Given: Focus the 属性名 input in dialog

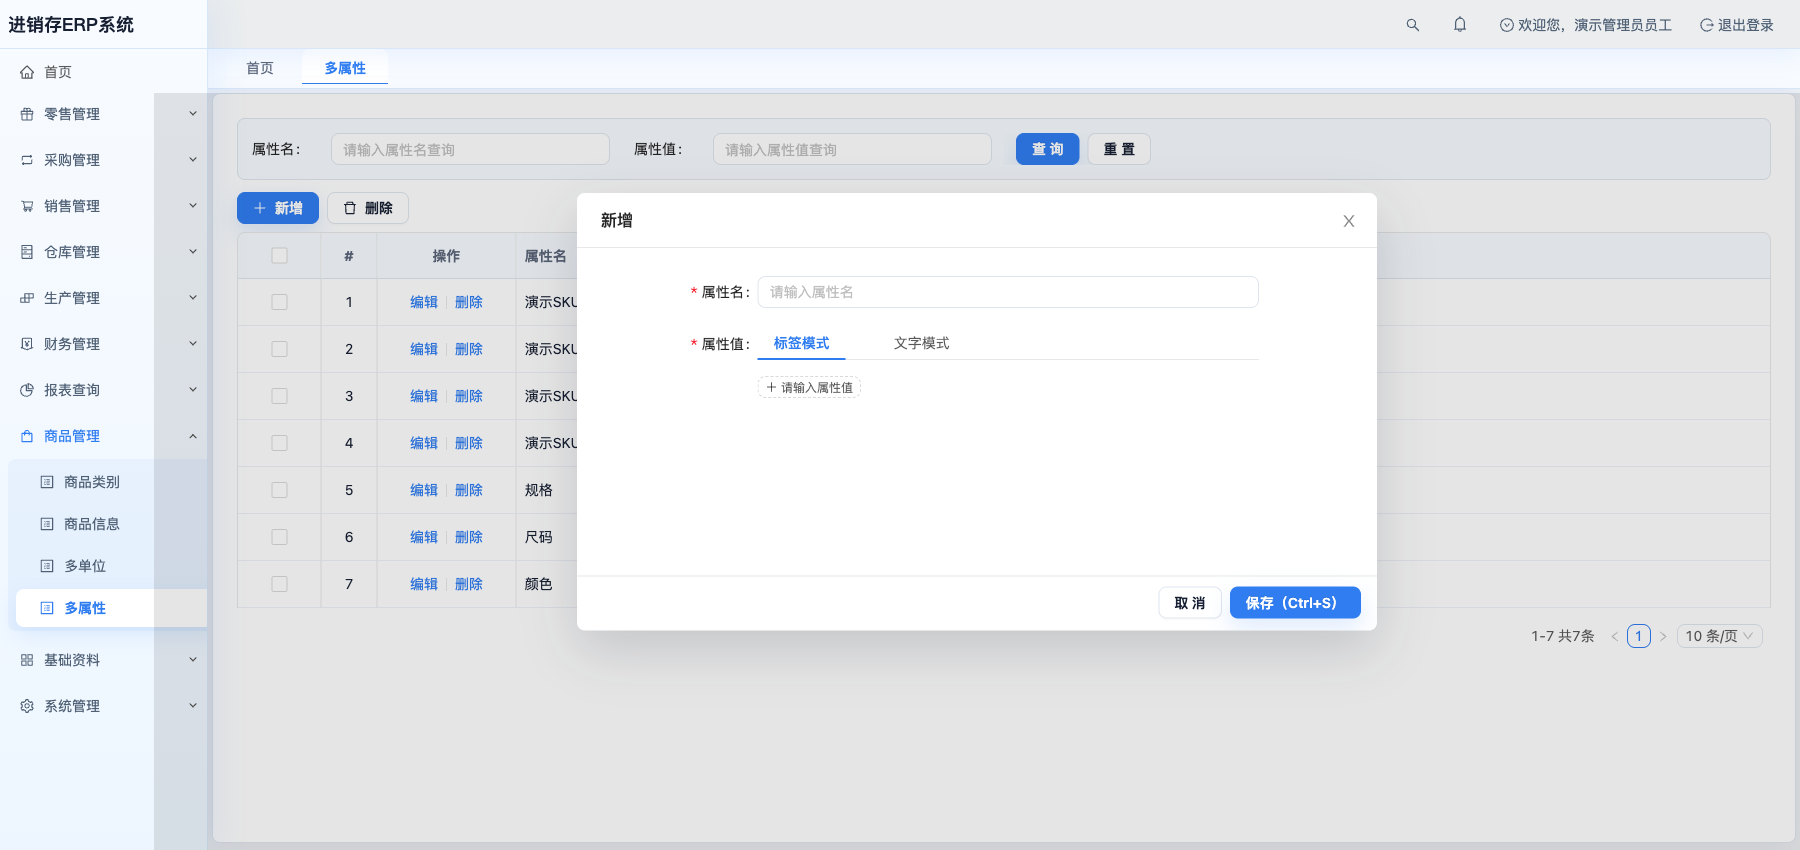Looking at the screenshot, I should (1008, 292).
